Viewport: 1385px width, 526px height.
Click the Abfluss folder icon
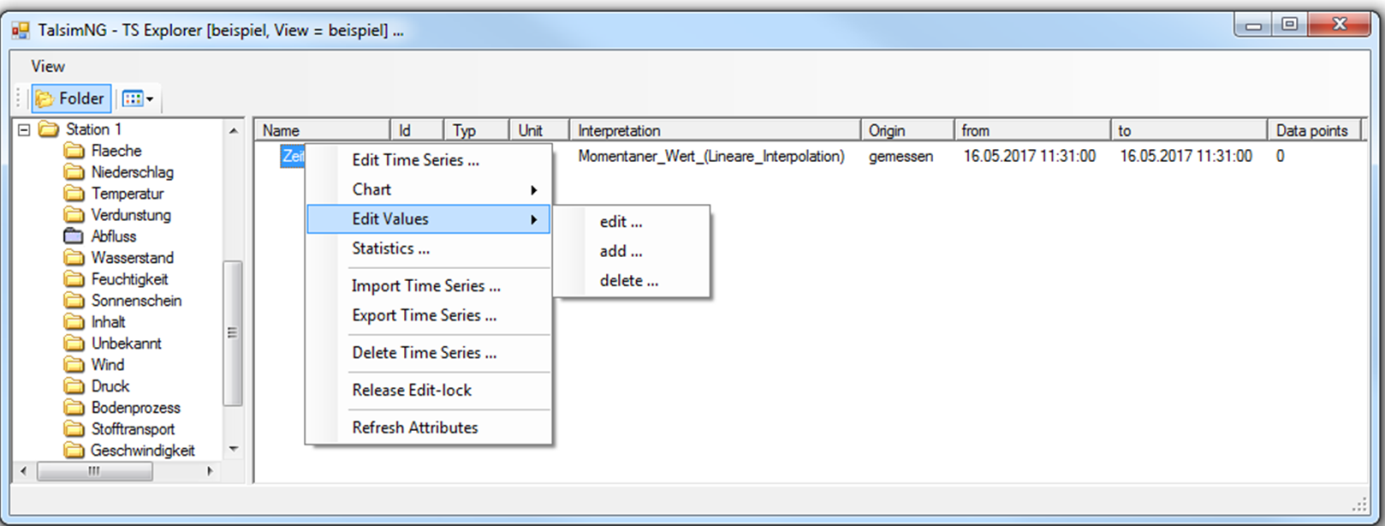point(74,237)
